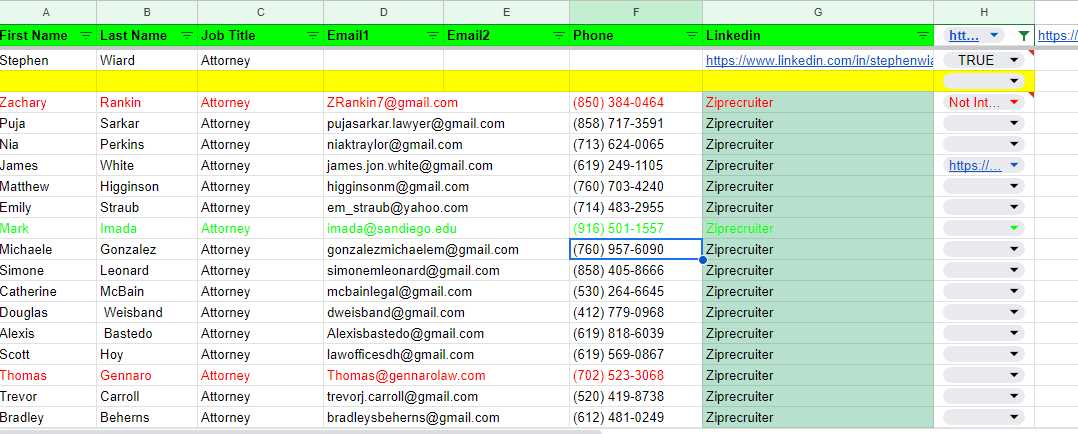
Task: Click Thomas Gennaro's phone number cell
Action: [x=618, y=375]
